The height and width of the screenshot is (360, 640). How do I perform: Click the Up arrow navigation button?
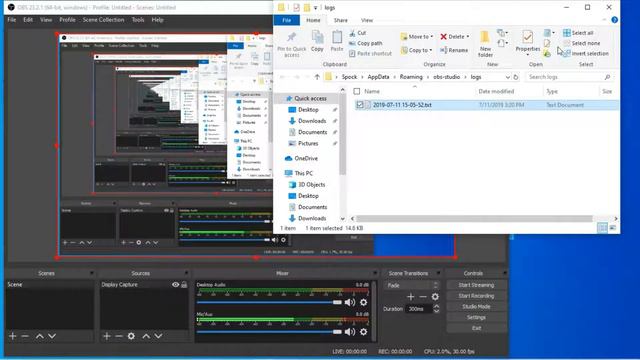pyautogui.click(x=317, y=77)
